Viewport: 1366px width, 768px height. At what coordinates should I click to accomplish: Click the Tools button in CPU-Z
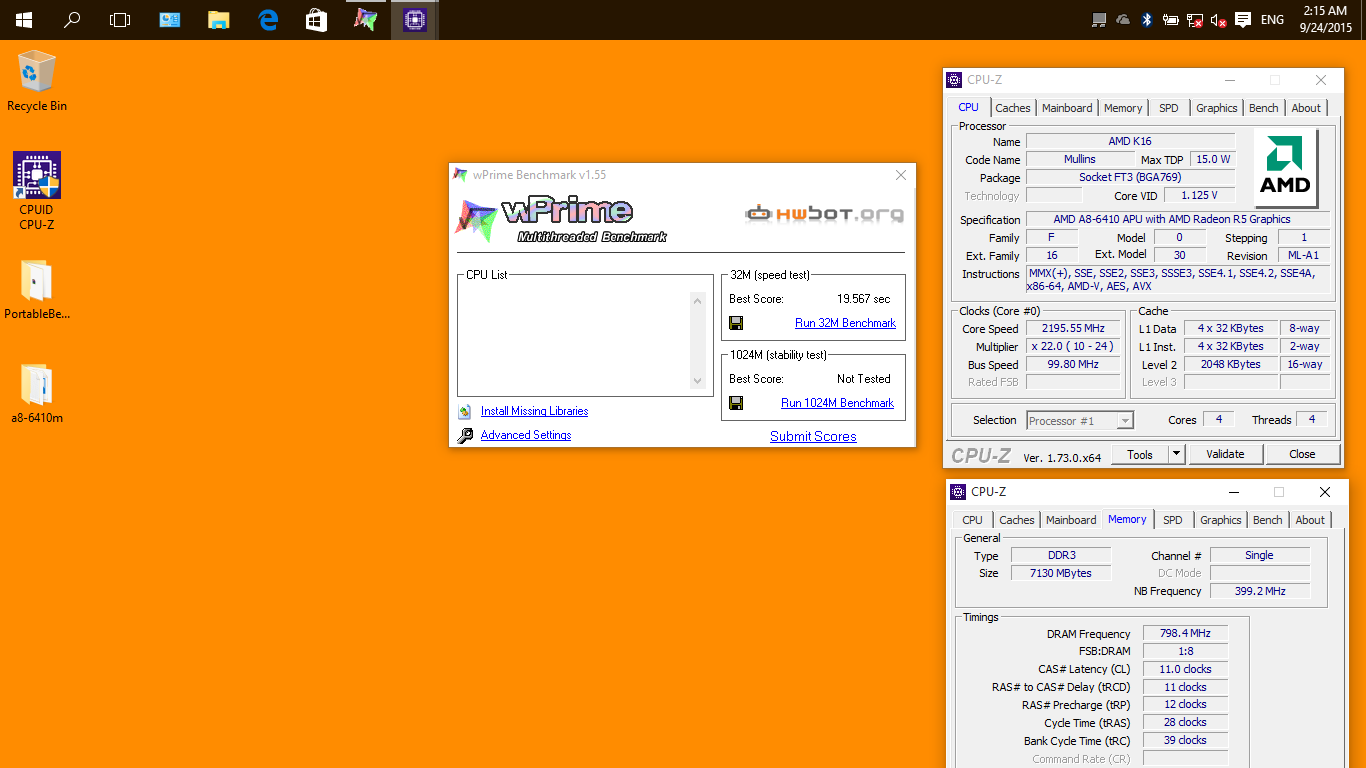1140,454
